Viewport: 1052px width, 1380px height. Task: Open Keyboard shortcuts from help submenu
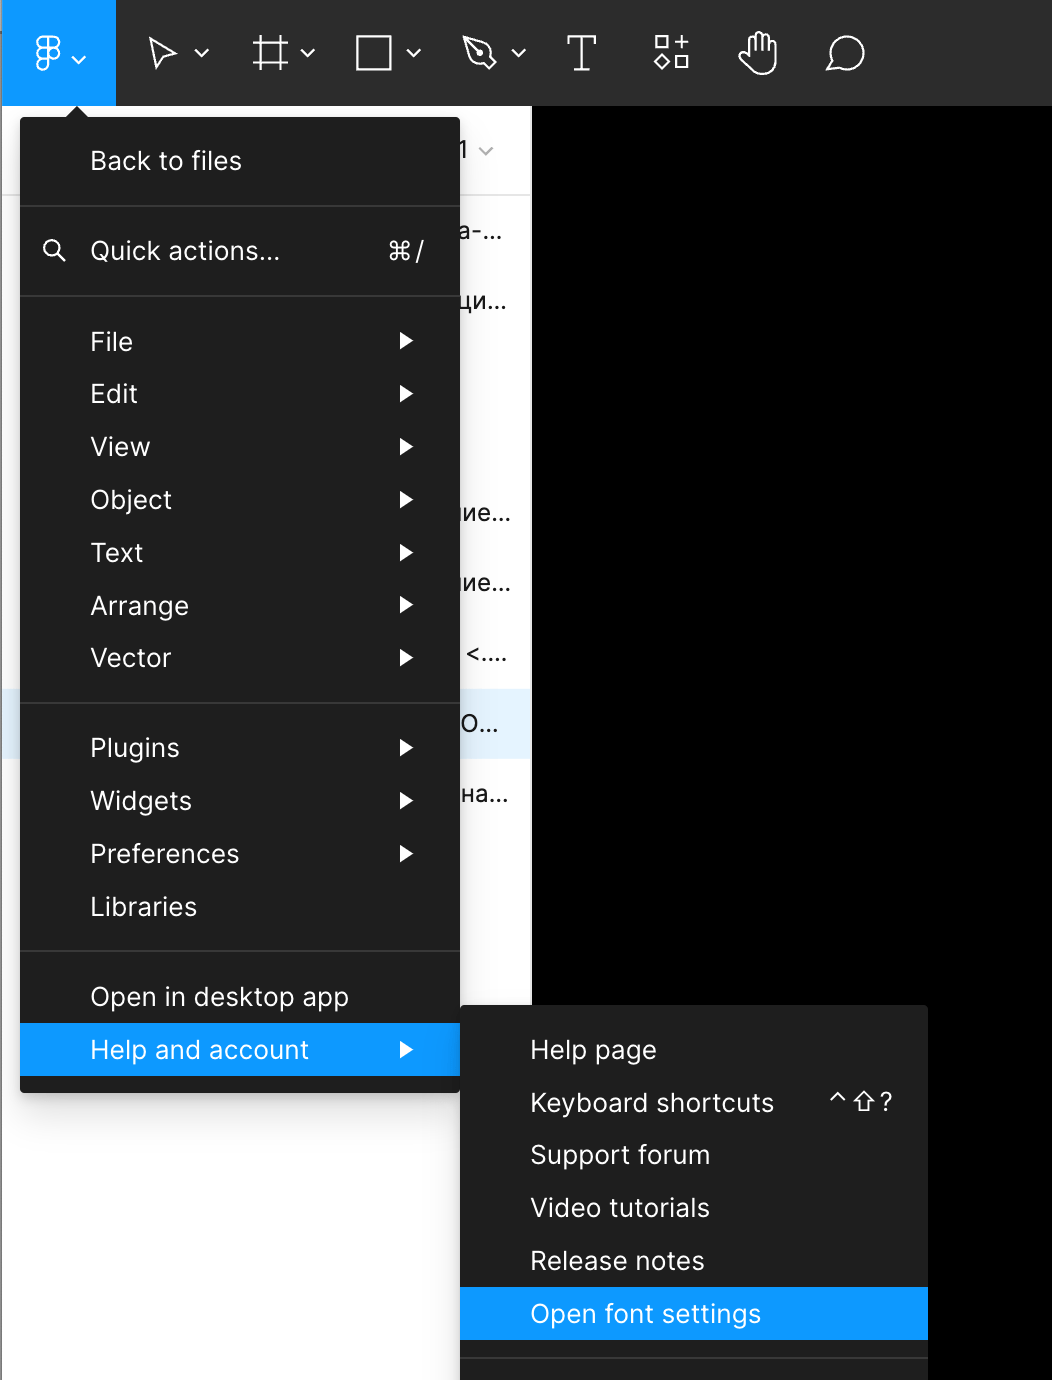click(x=652, y=1103)
